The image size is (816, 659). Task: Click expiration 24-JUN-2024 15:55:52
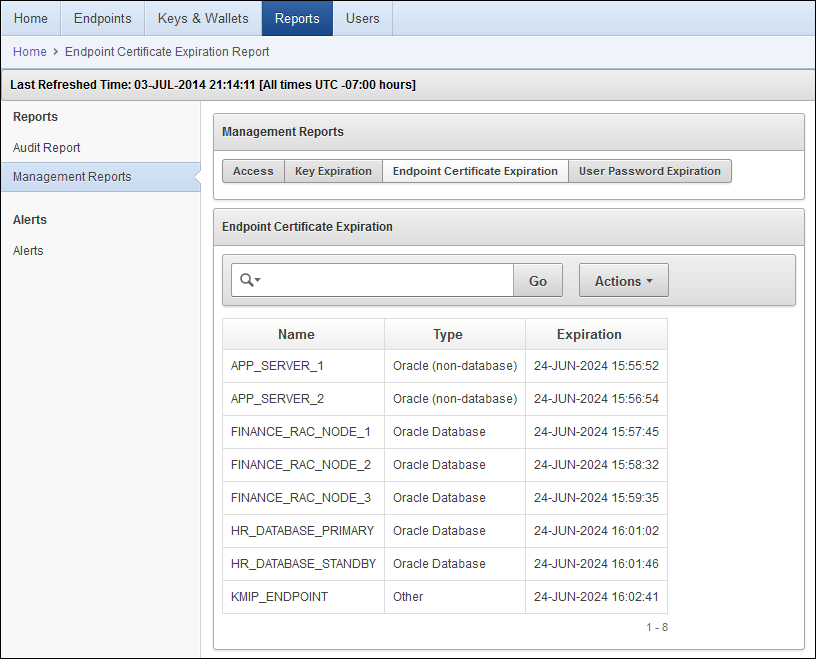pyautogui.click(x=596, y=366)
